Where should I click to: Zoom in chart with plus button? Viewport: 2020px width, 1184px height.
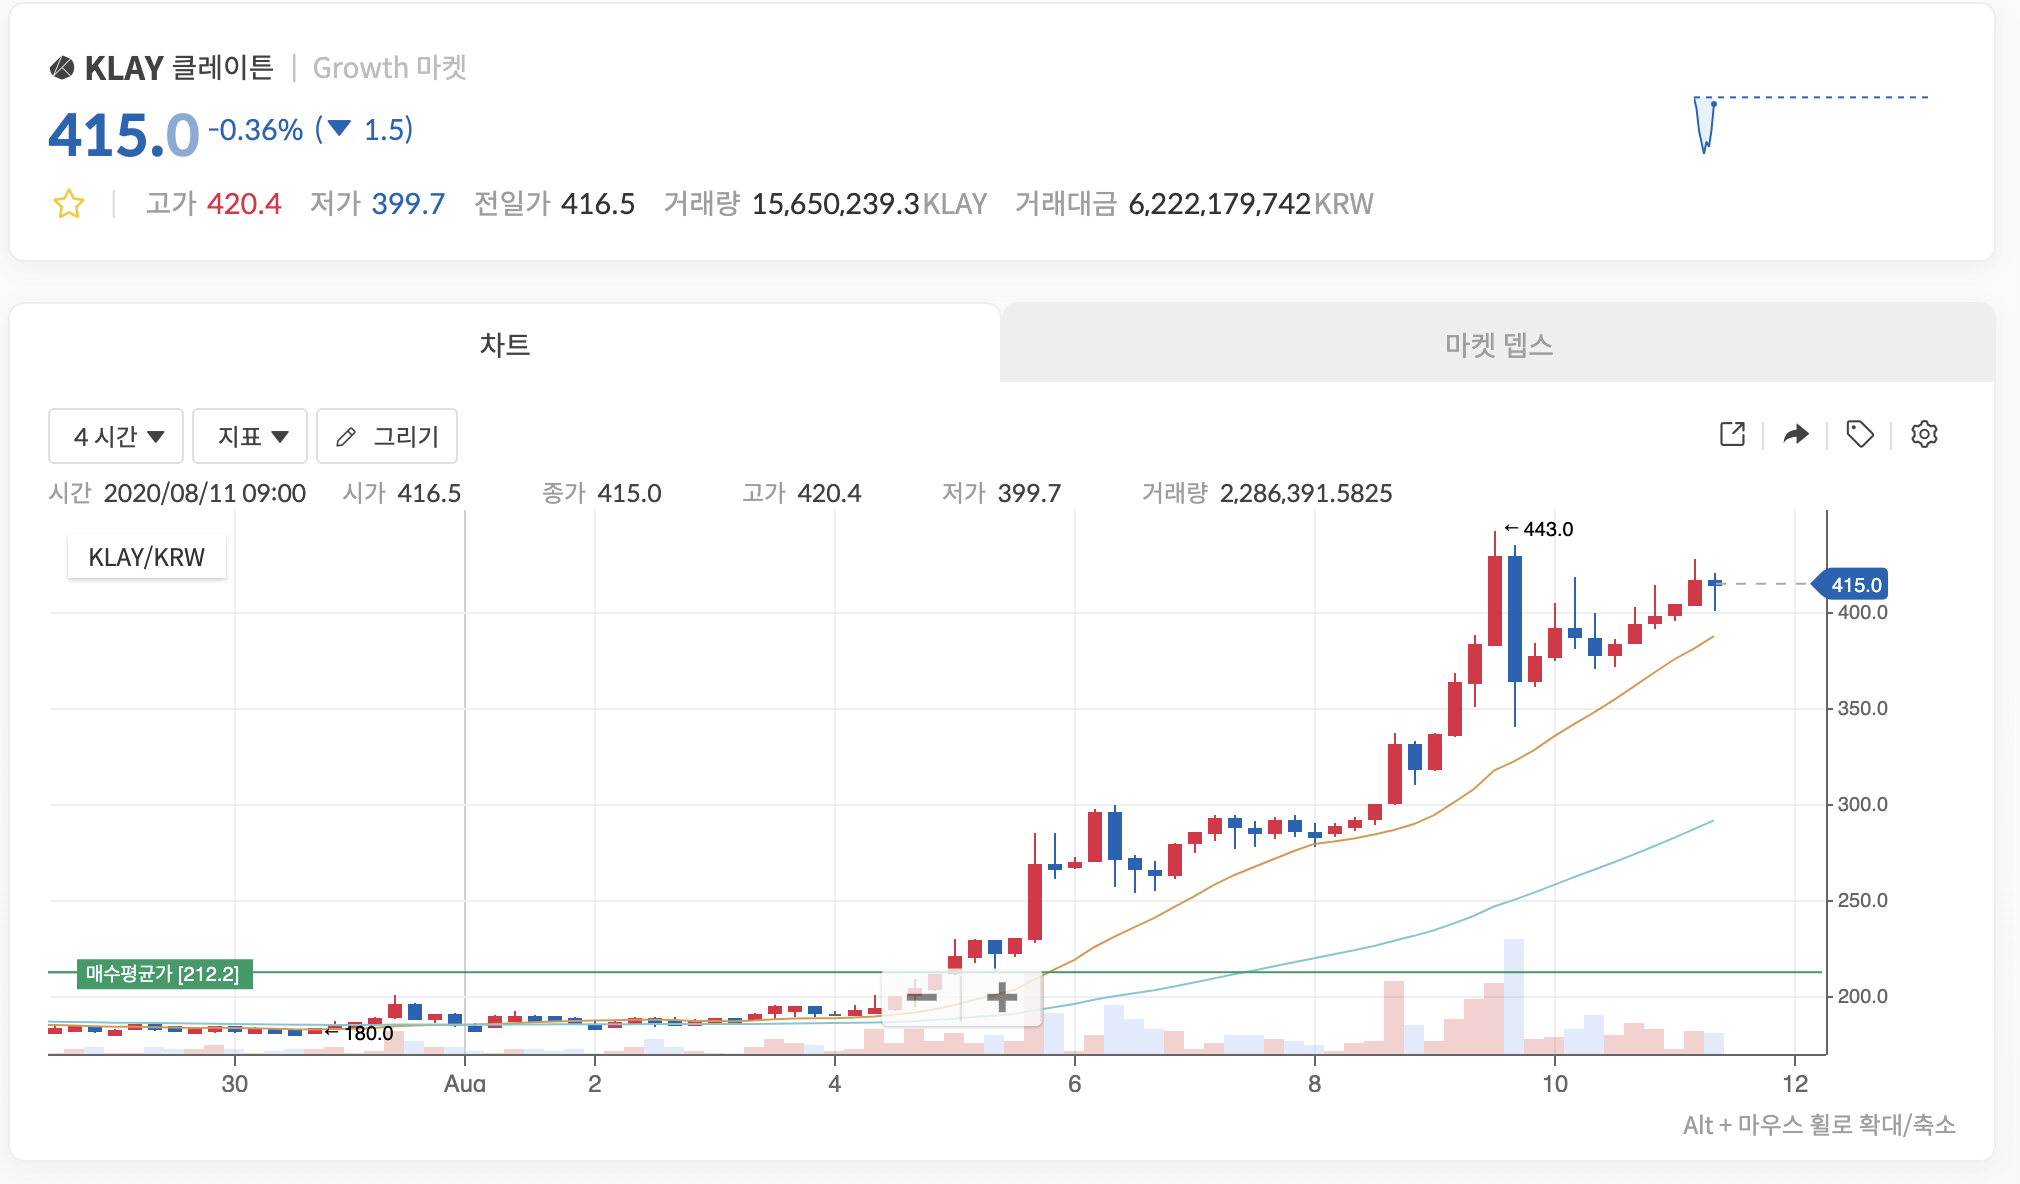tap(1001, 997)
